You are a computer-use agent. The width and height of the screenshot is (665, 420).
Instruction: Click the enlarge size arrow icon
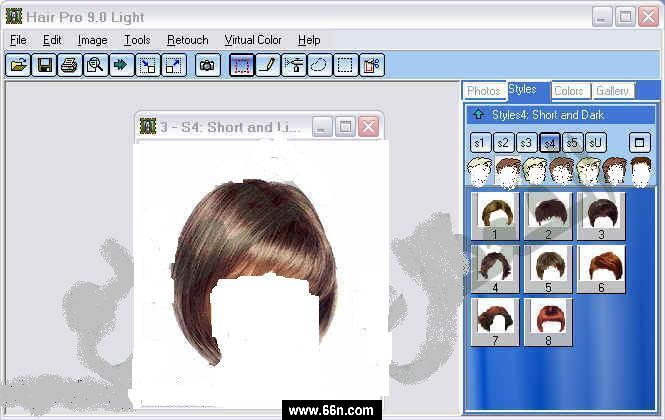pyautogui.click(x=173, y=65)
